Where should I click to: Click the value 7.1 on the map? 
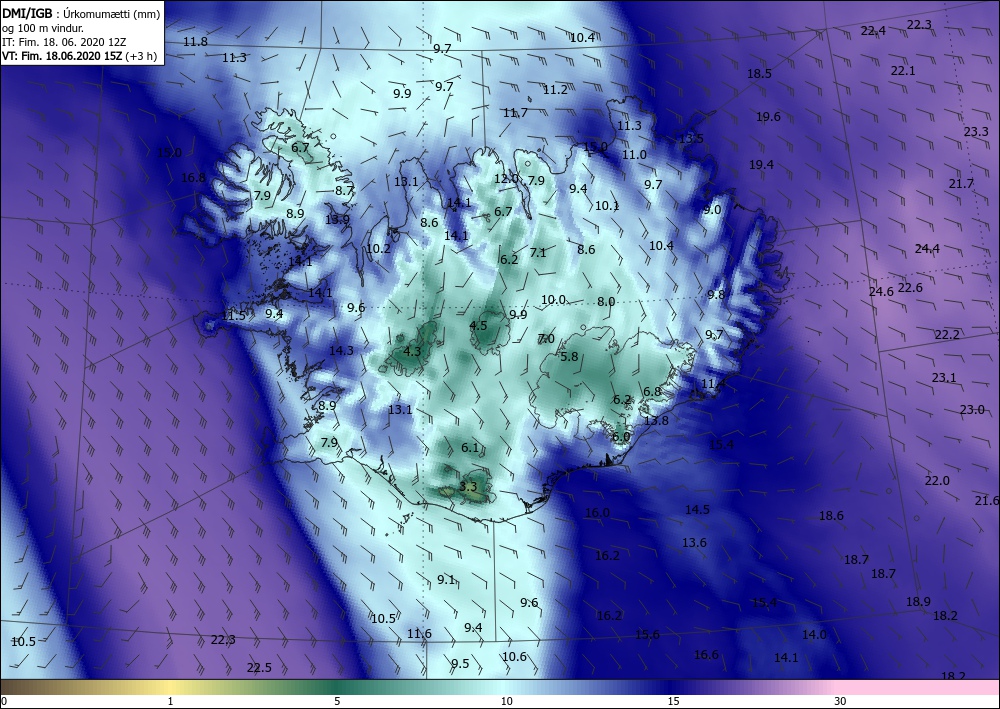pyautogui.click(x=538, y=253)
